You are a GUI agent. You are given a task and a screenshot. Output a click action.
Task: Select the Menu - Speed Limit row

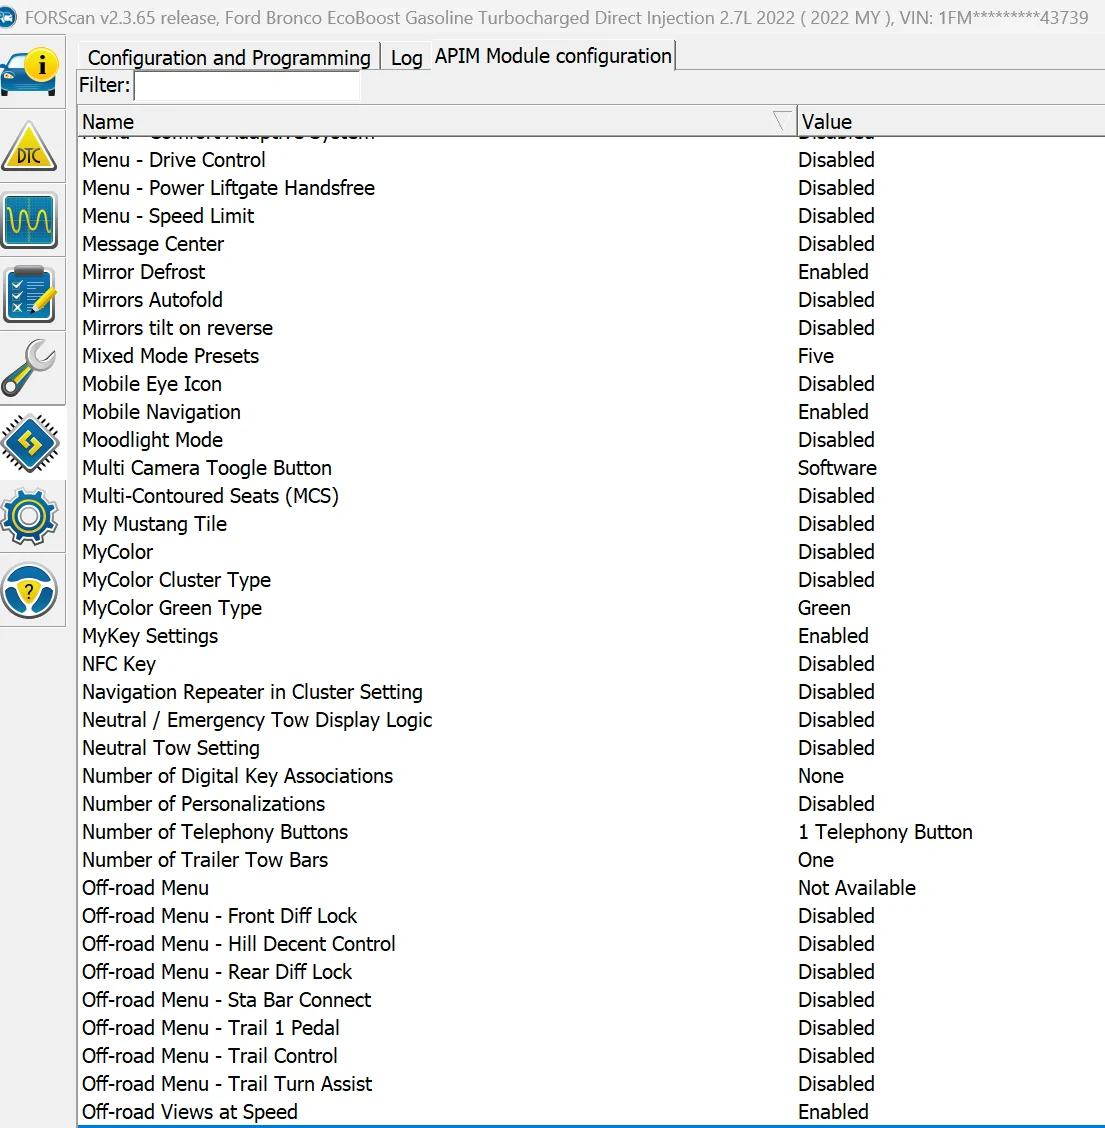pos(591,216)
